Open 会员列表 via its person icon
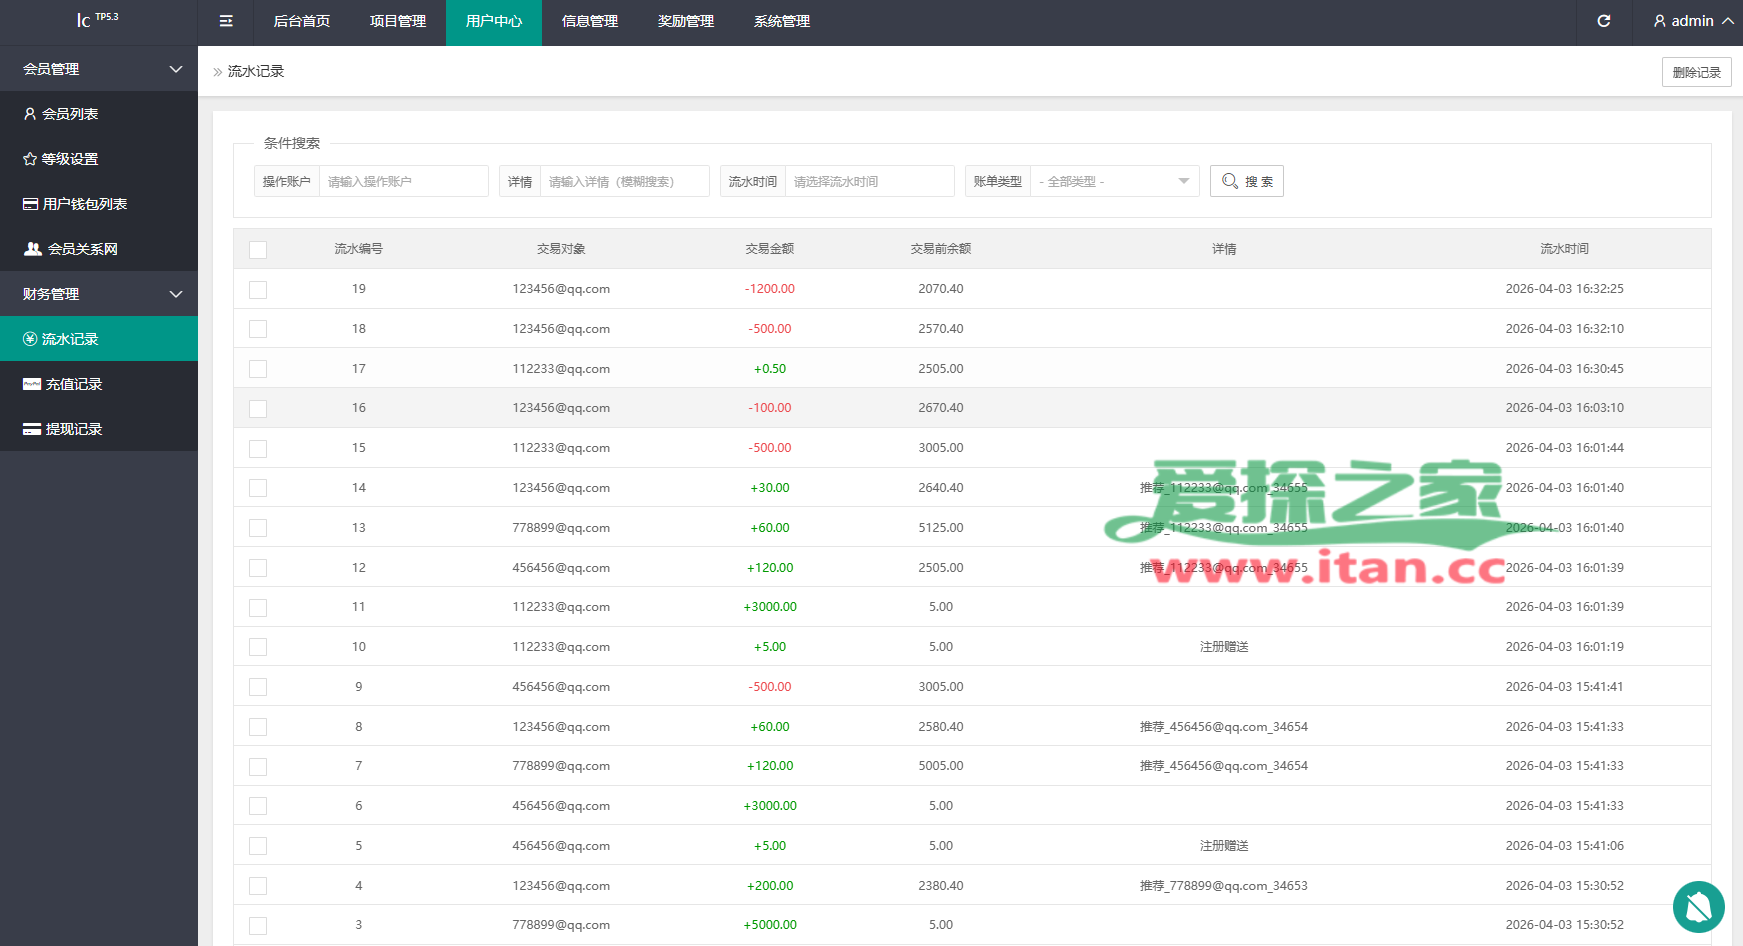This screenshot has width=1743, height=946. pos(30,114)
